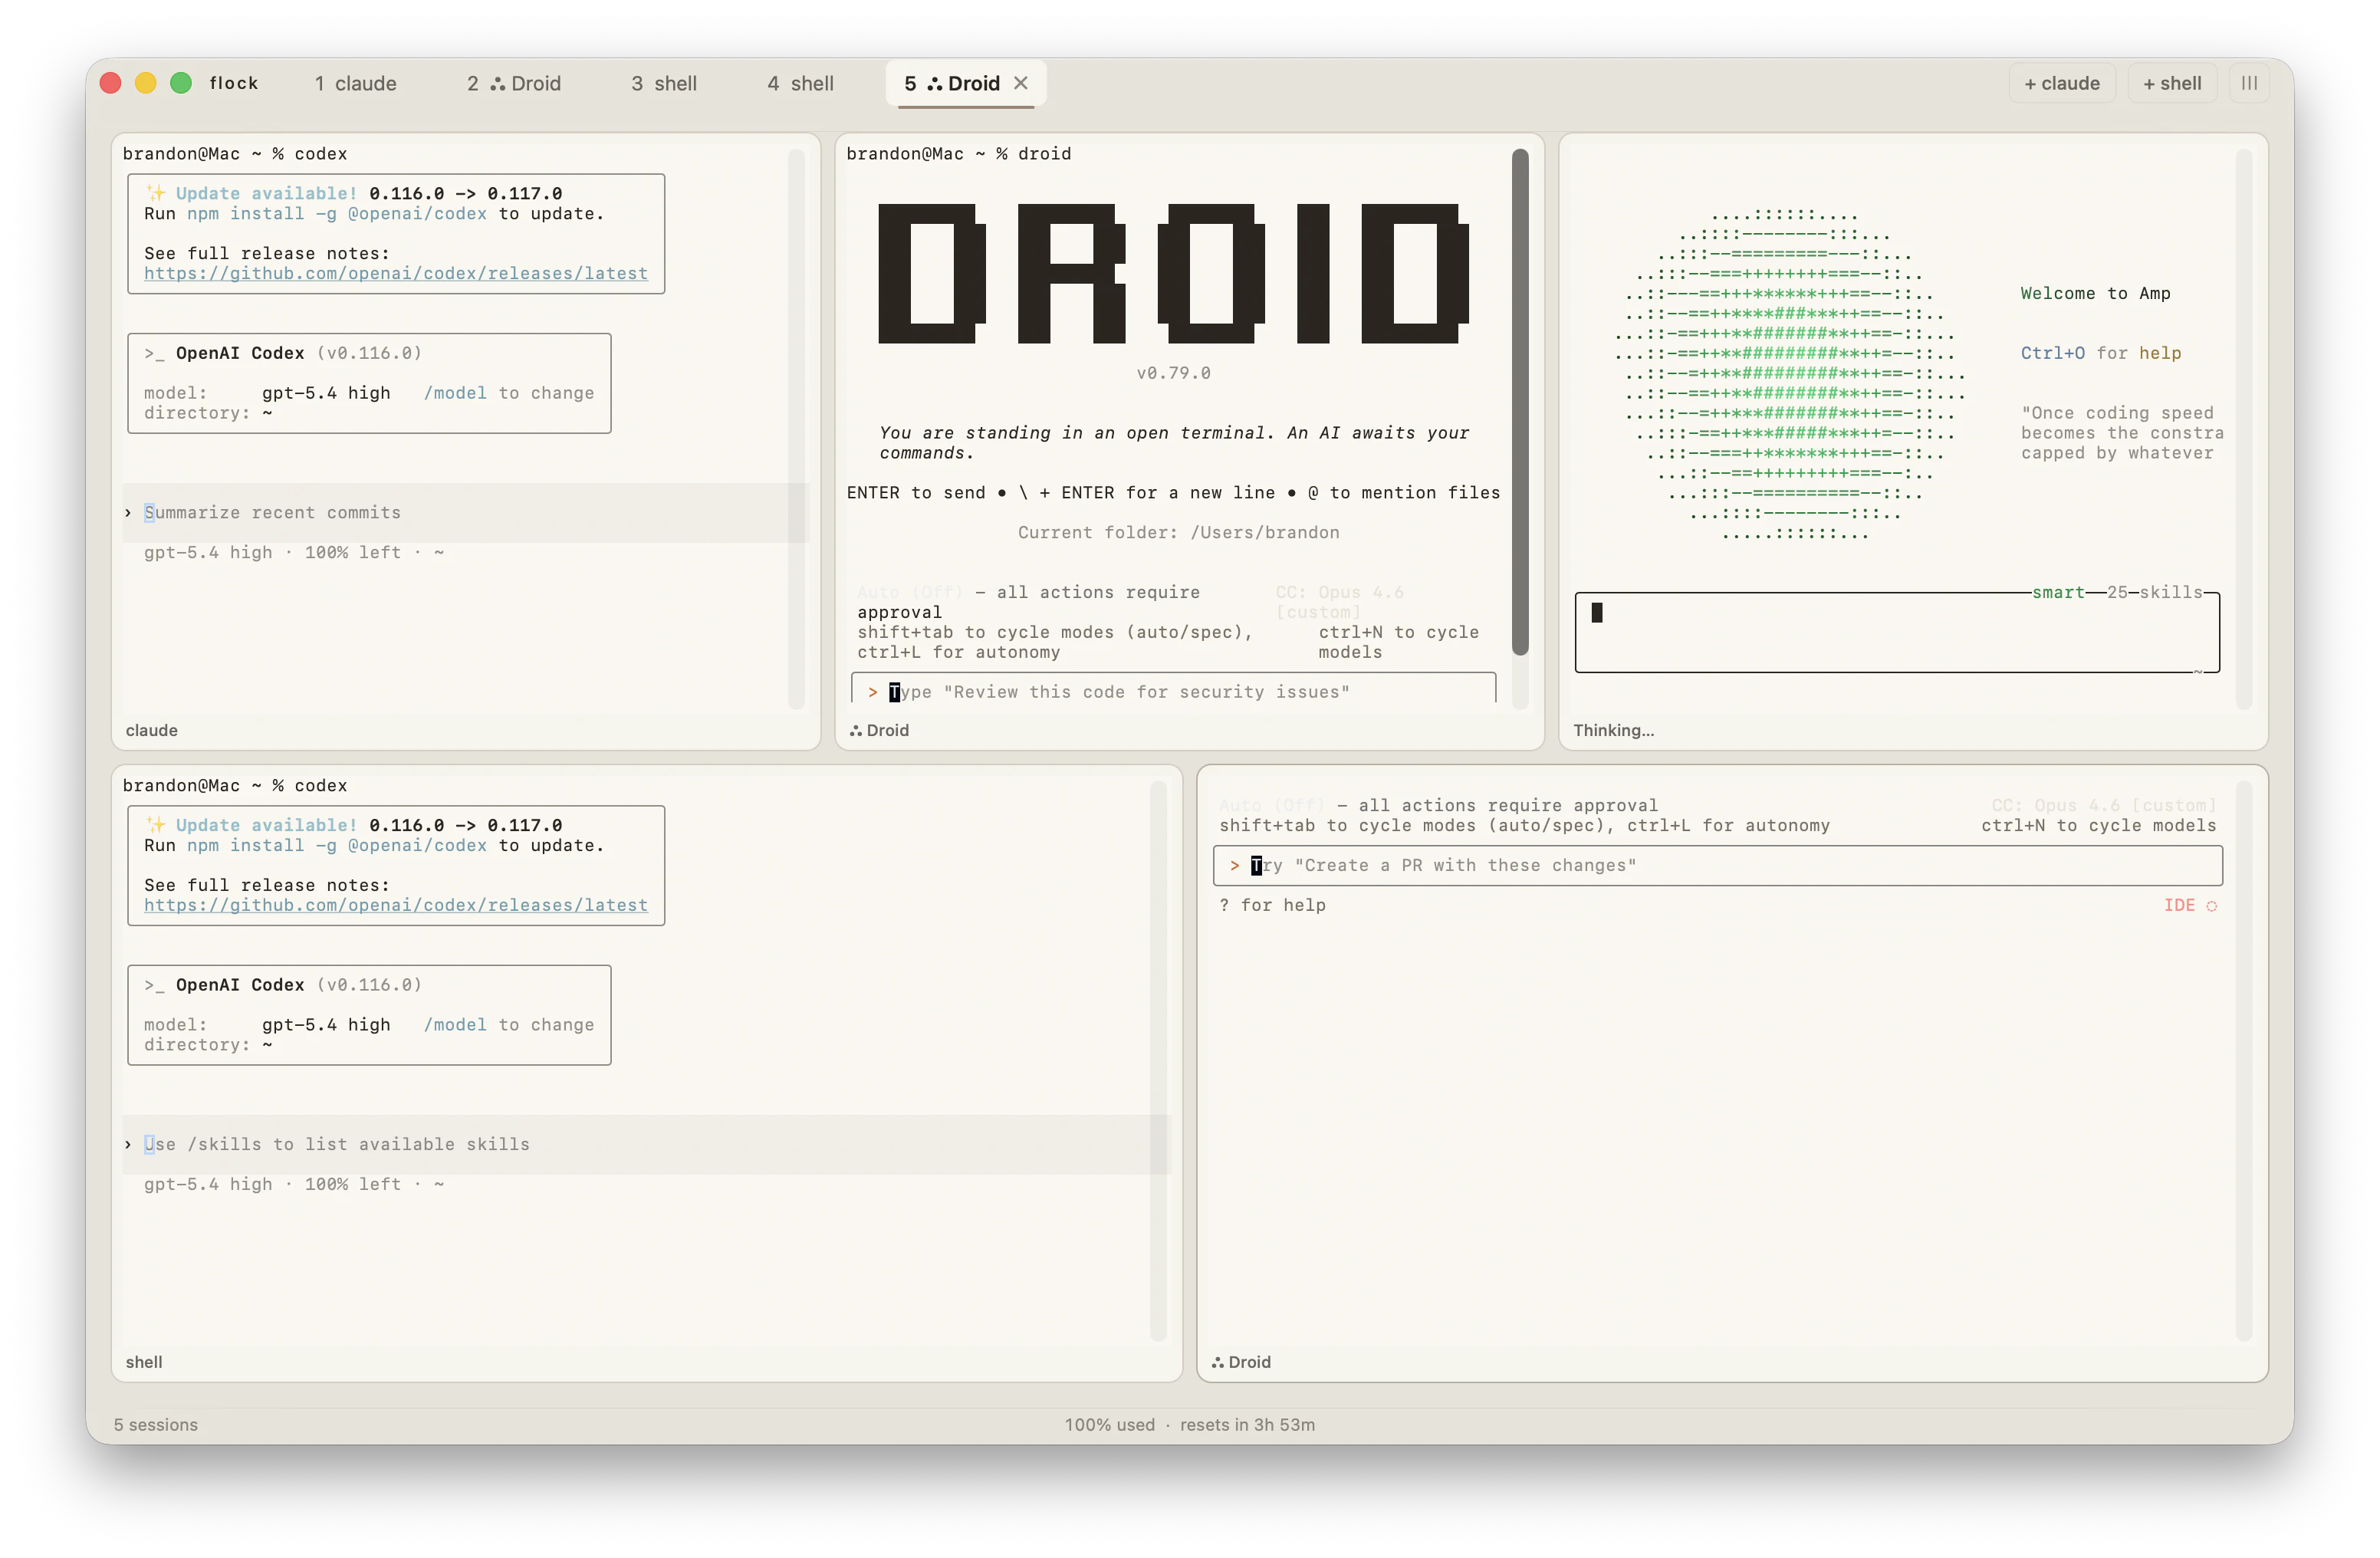Add a new shell session

(2172, 83)
